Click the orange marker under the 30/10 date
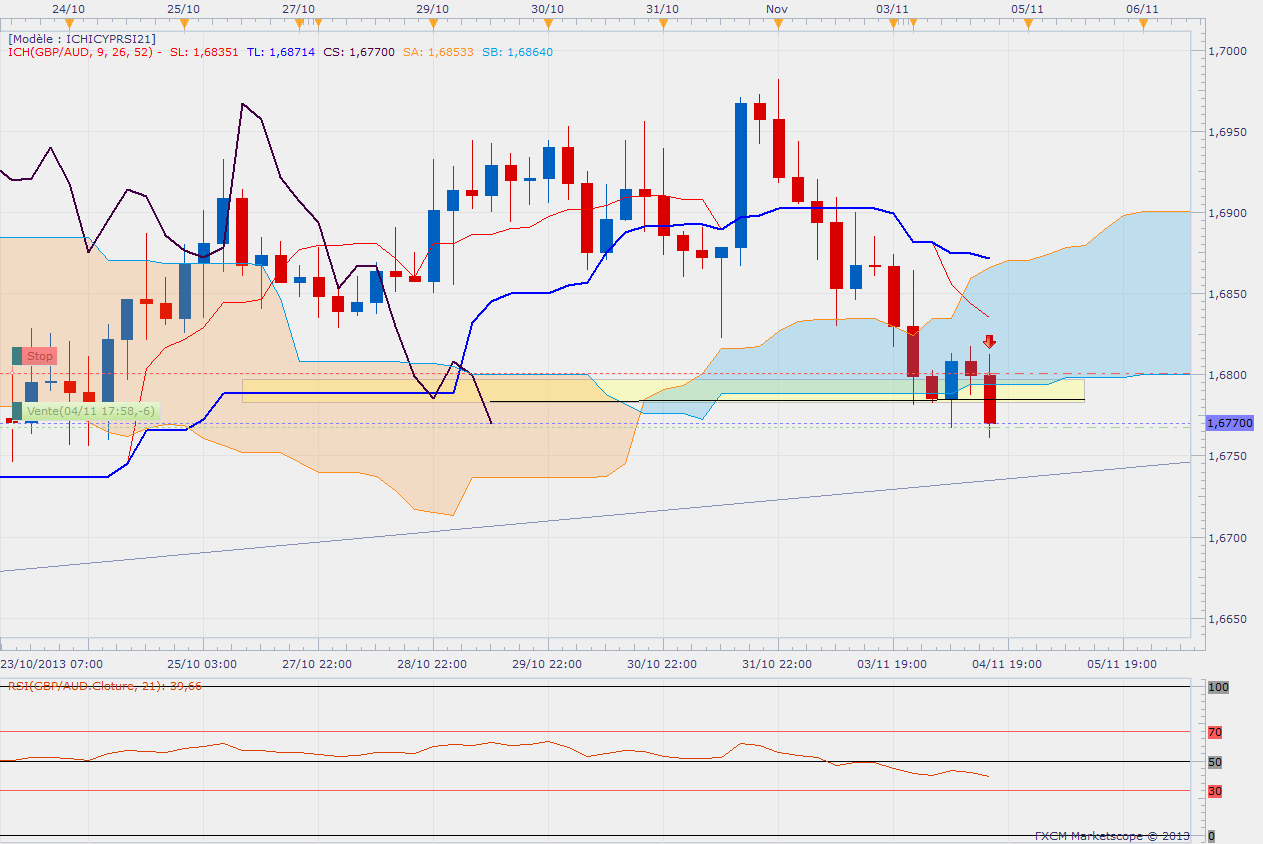The image size is (1263, 844). pyautogui.click(x=547, y=22)
